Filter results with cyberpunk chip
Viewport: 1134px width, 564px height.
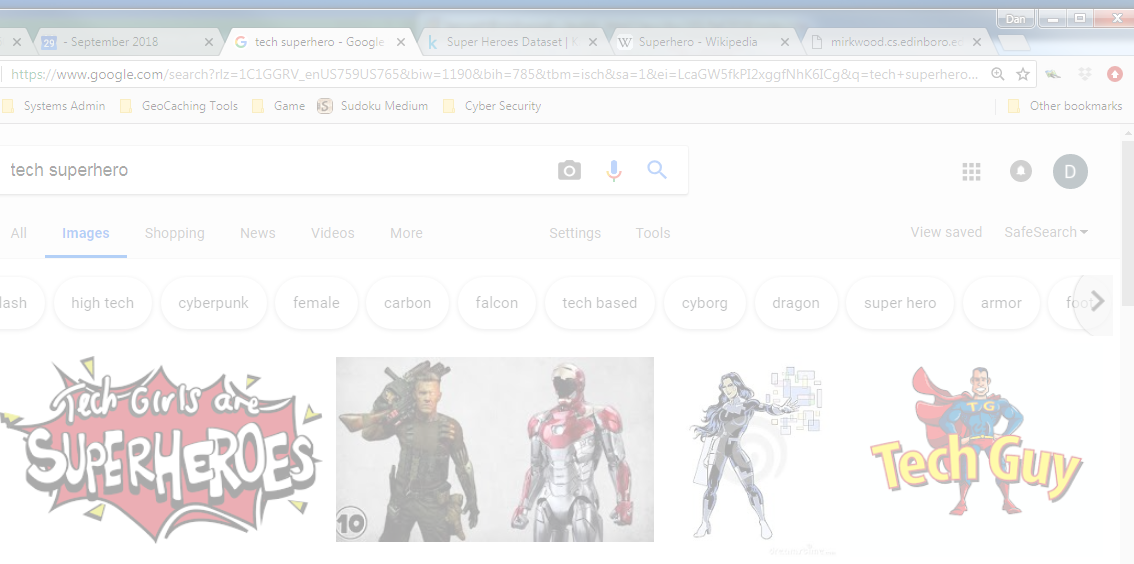coord(213,303)
